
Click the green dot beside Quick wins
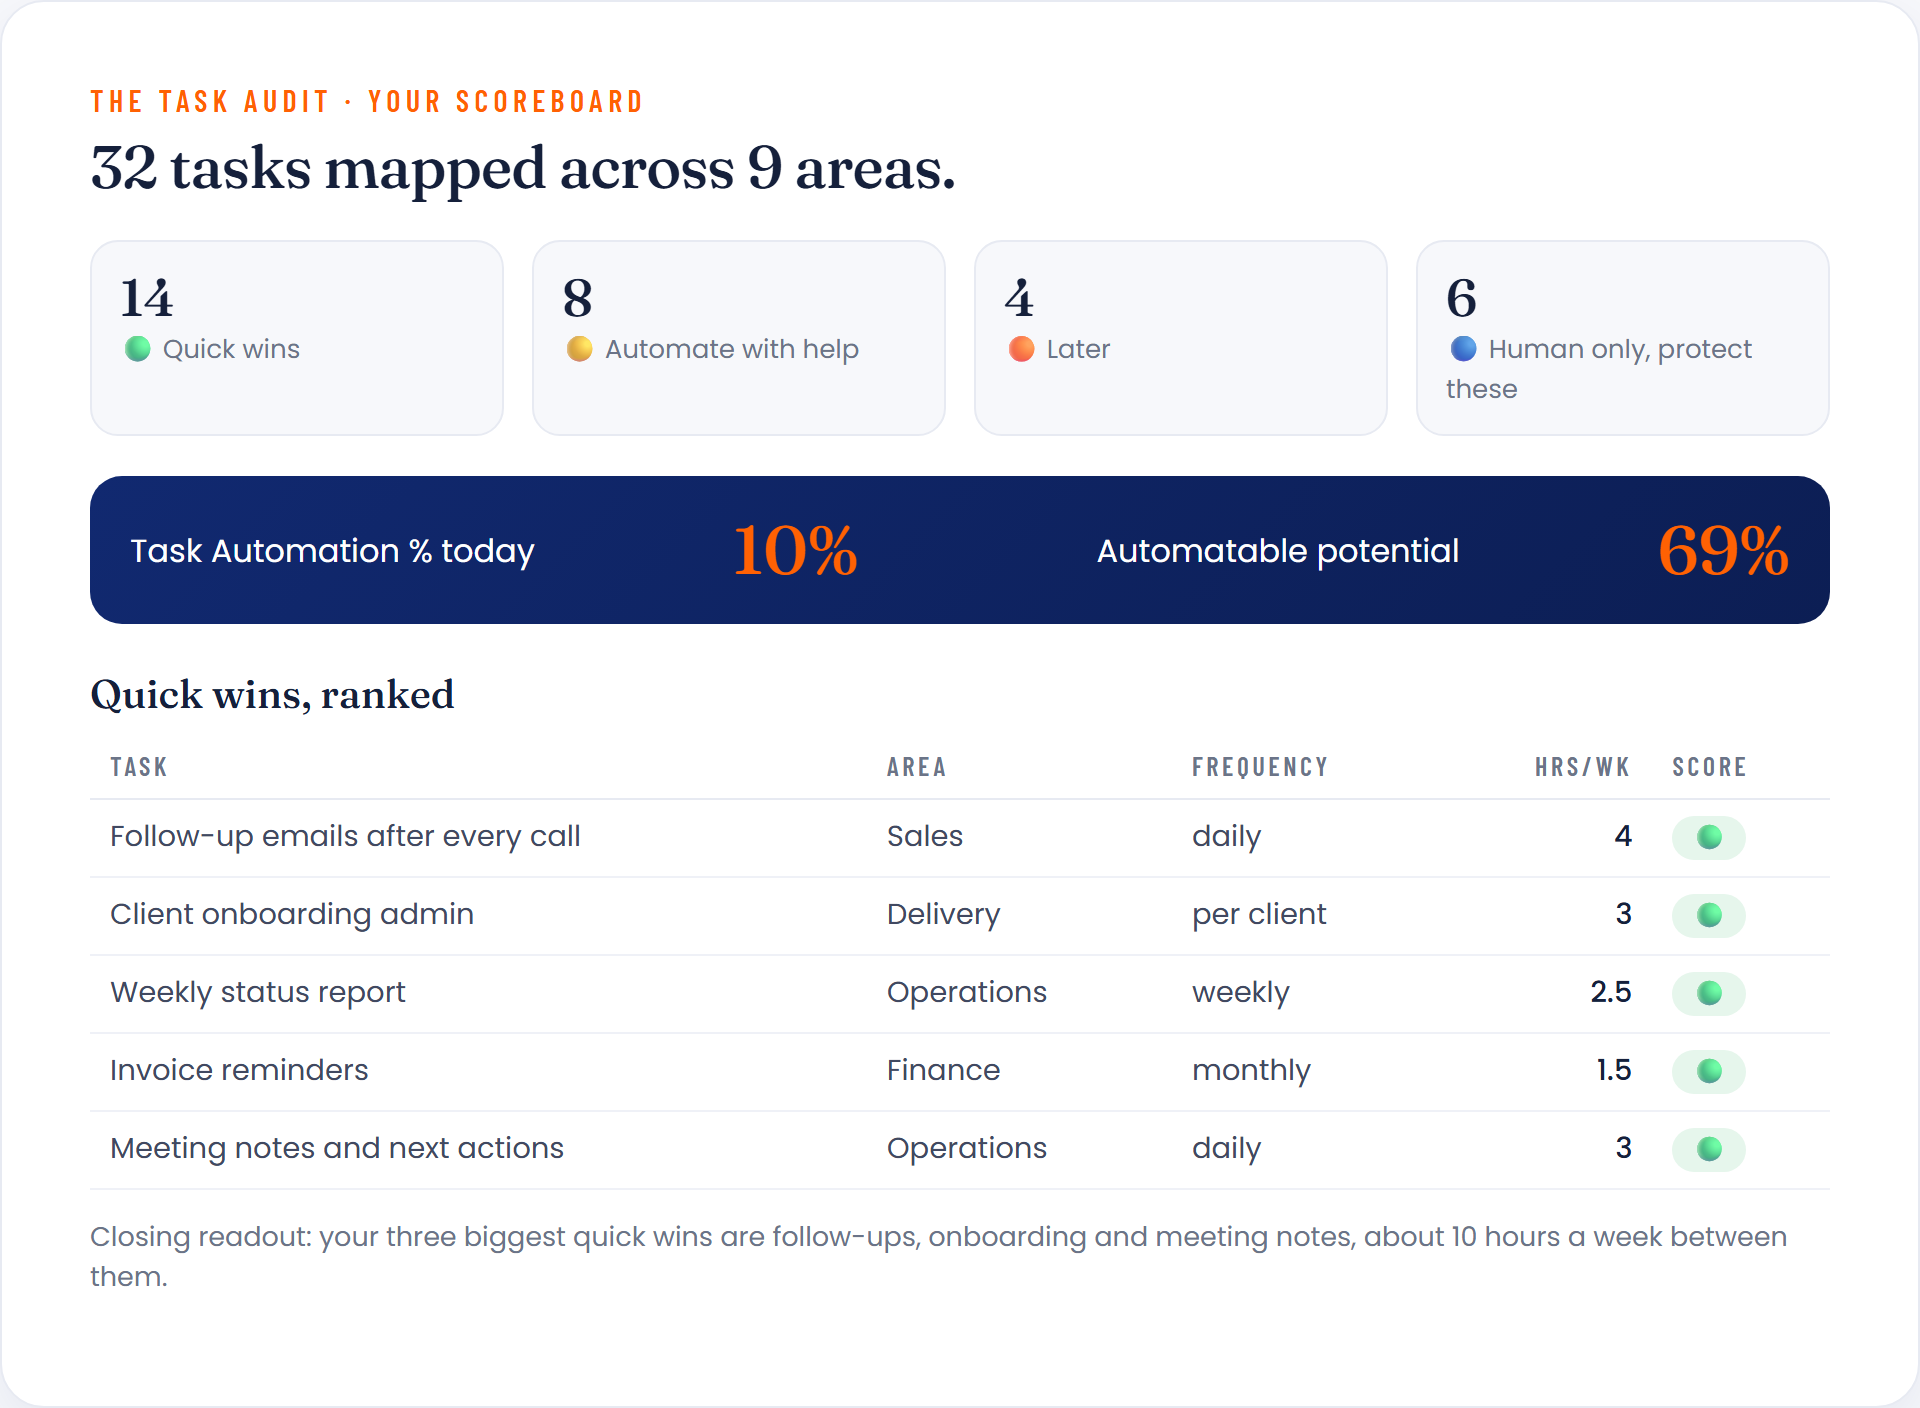pos(138,349)
